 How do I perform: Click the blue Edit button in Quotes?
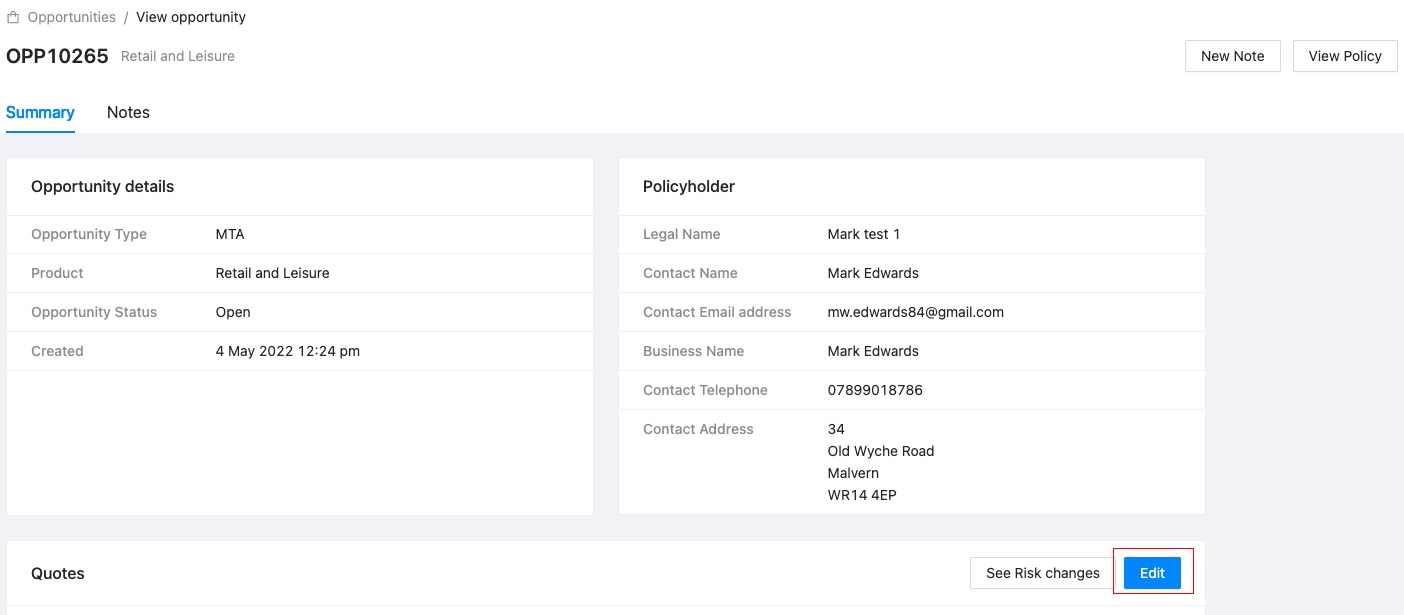(1152, 573)
